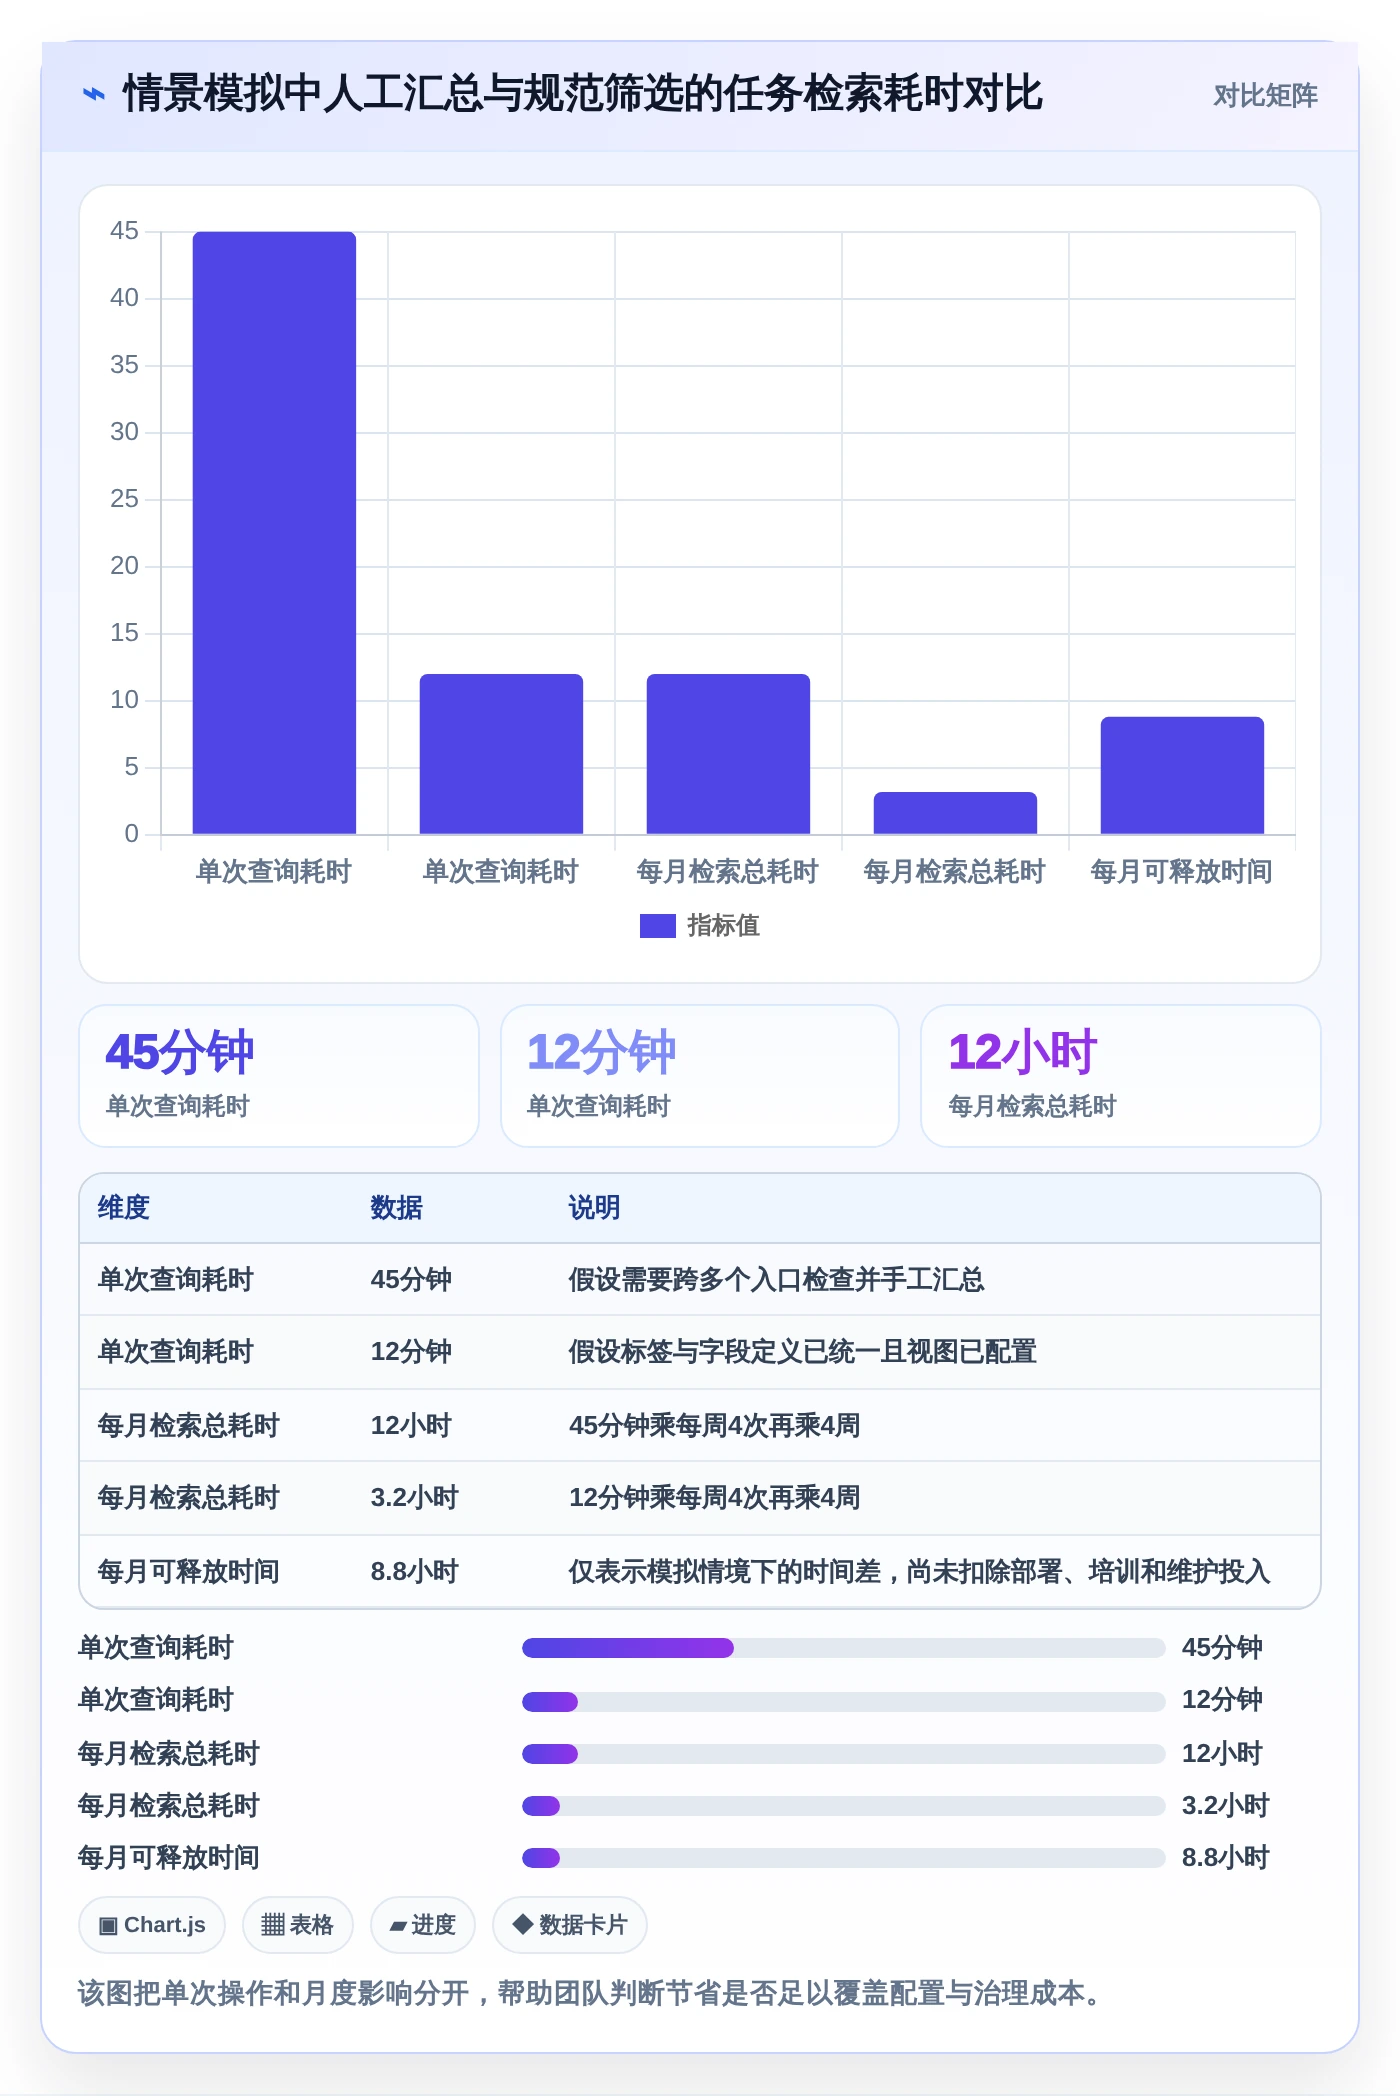Click the 表格 tag chip
Image resolution: width=1400 pixels, height=2096 pixels.
(298, 1925)
